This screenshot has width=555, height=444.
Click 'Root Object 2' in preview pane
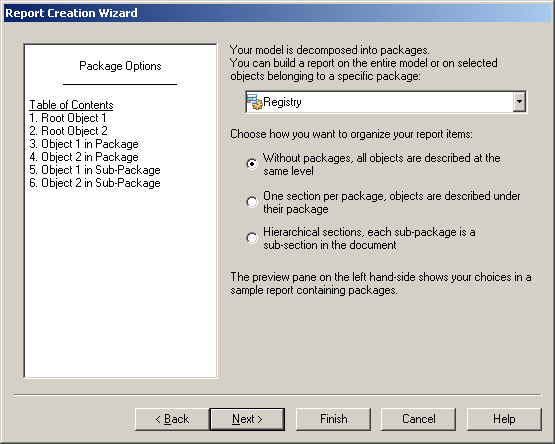(x=68, y=131)
